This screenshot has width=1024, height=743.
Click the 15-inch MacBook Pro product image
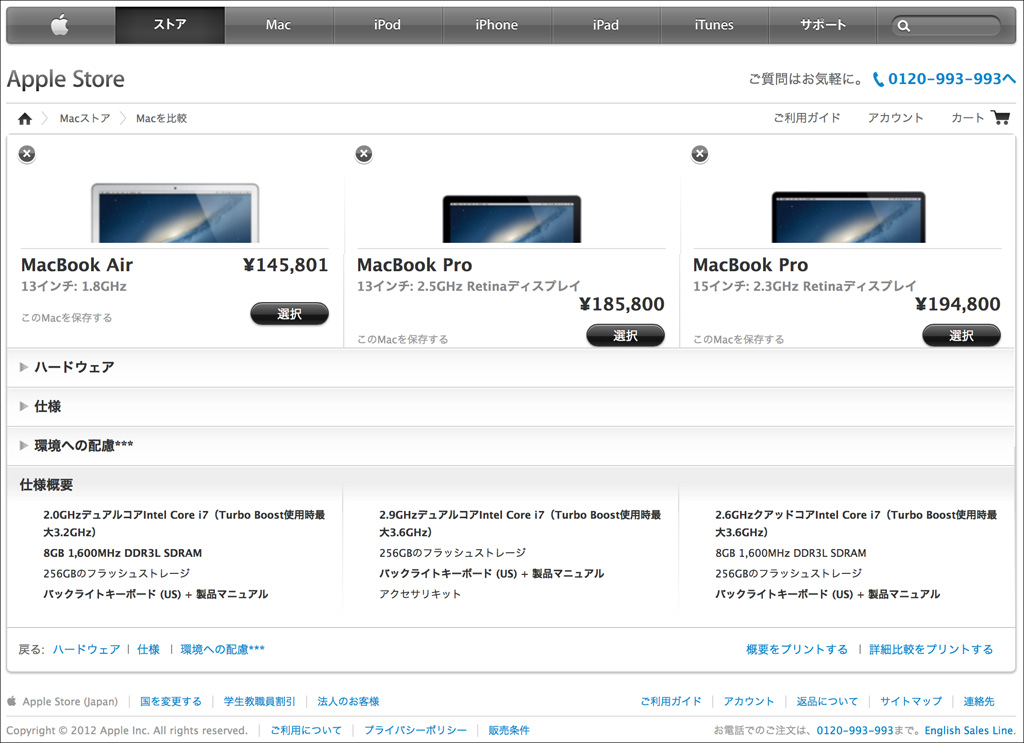pyautogui.click(x=848, y=217)
